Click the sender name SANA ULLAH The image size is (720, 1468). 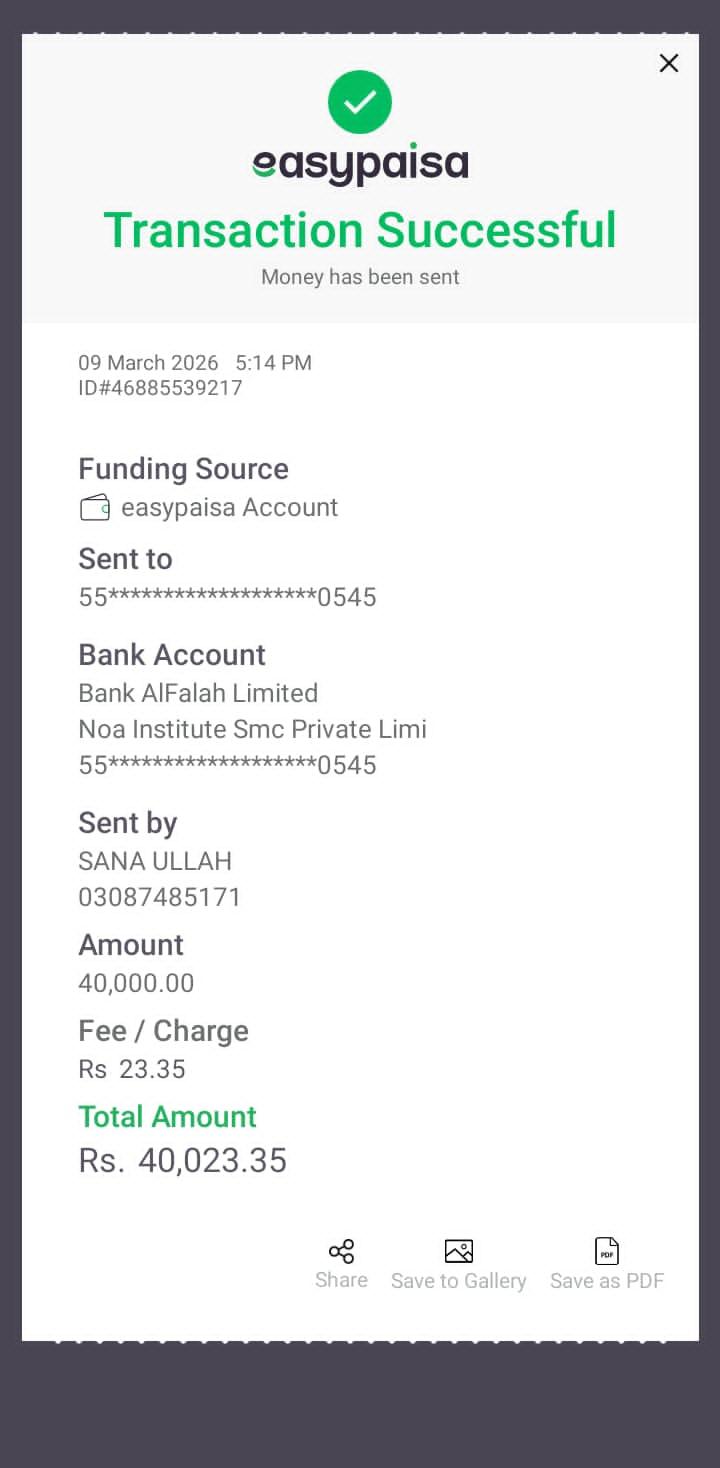155,861
